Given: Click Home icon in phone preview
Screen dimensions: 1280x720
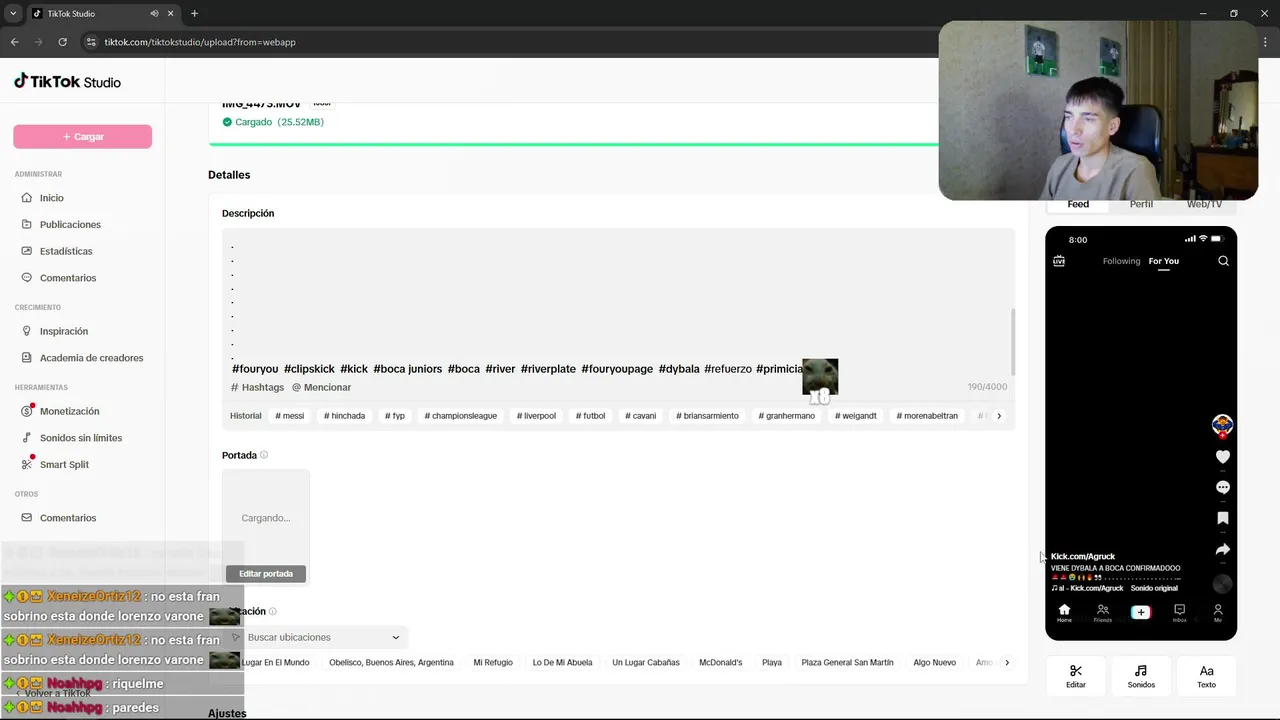Looking at the screenshot, I should pos(1064,613).
